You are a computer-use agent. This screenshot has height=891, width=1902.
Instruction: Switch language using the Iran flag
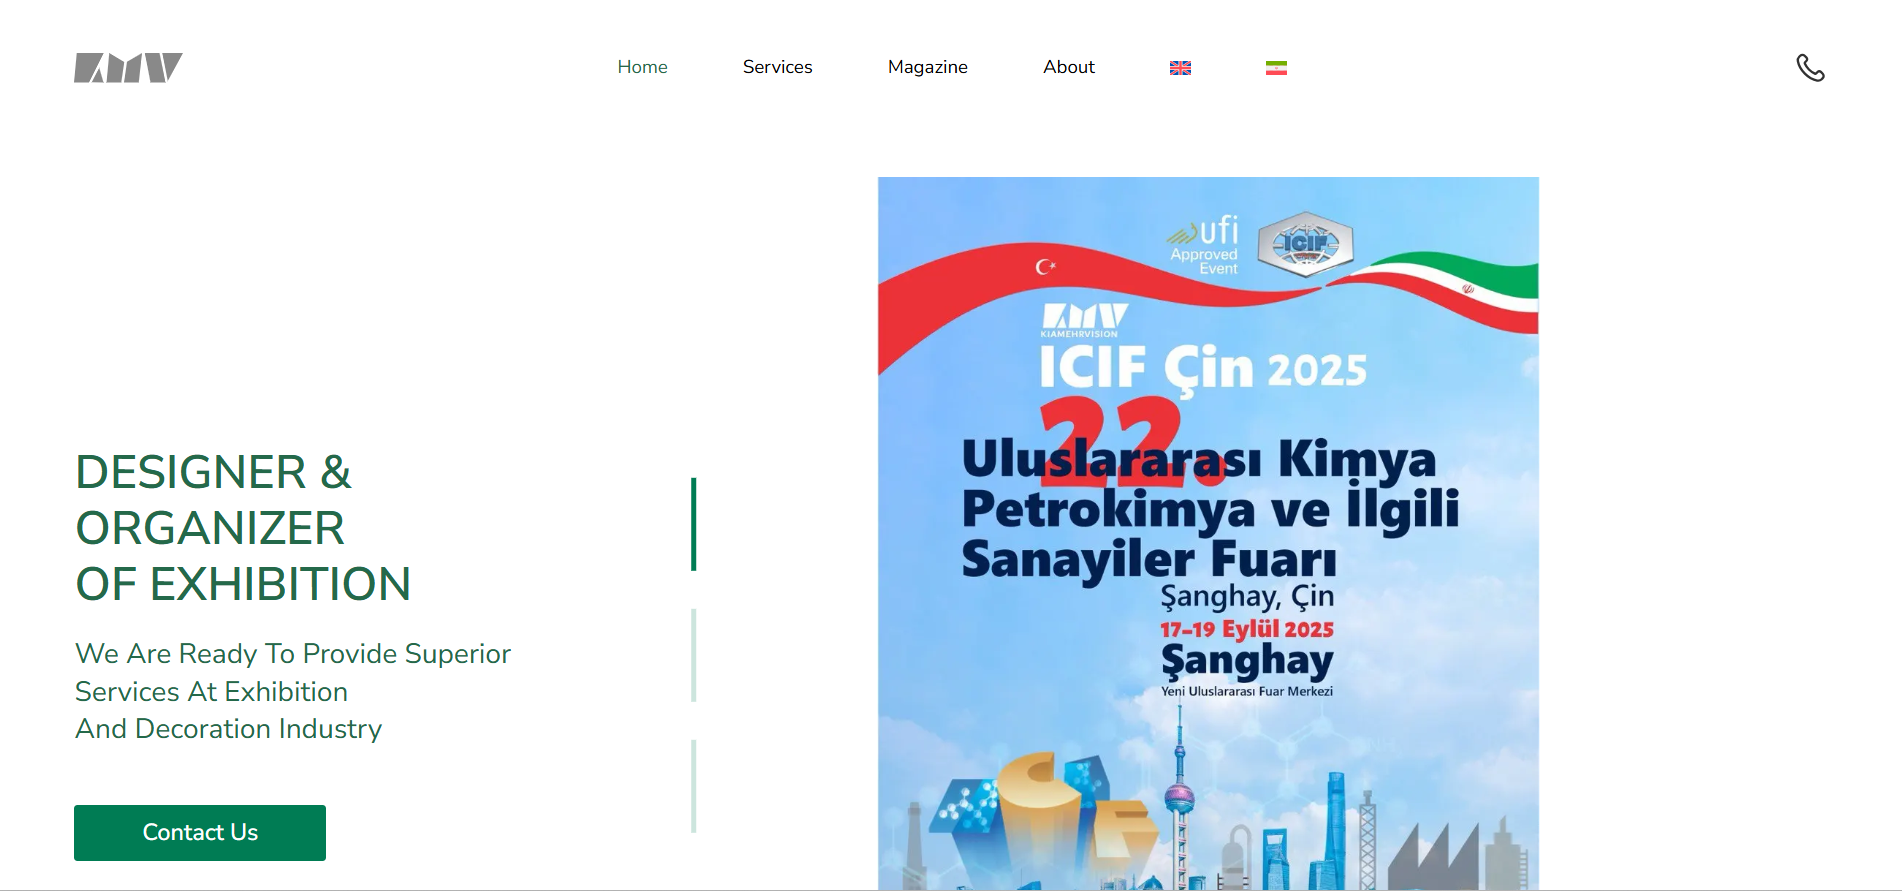point(1276,68)
